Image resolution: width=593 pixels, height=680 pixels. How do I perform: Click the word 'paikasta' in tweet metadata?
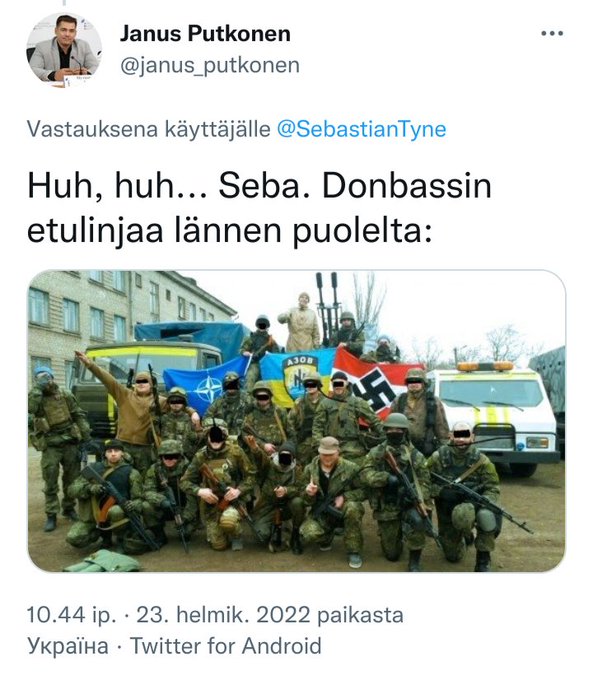click(360, 615)
